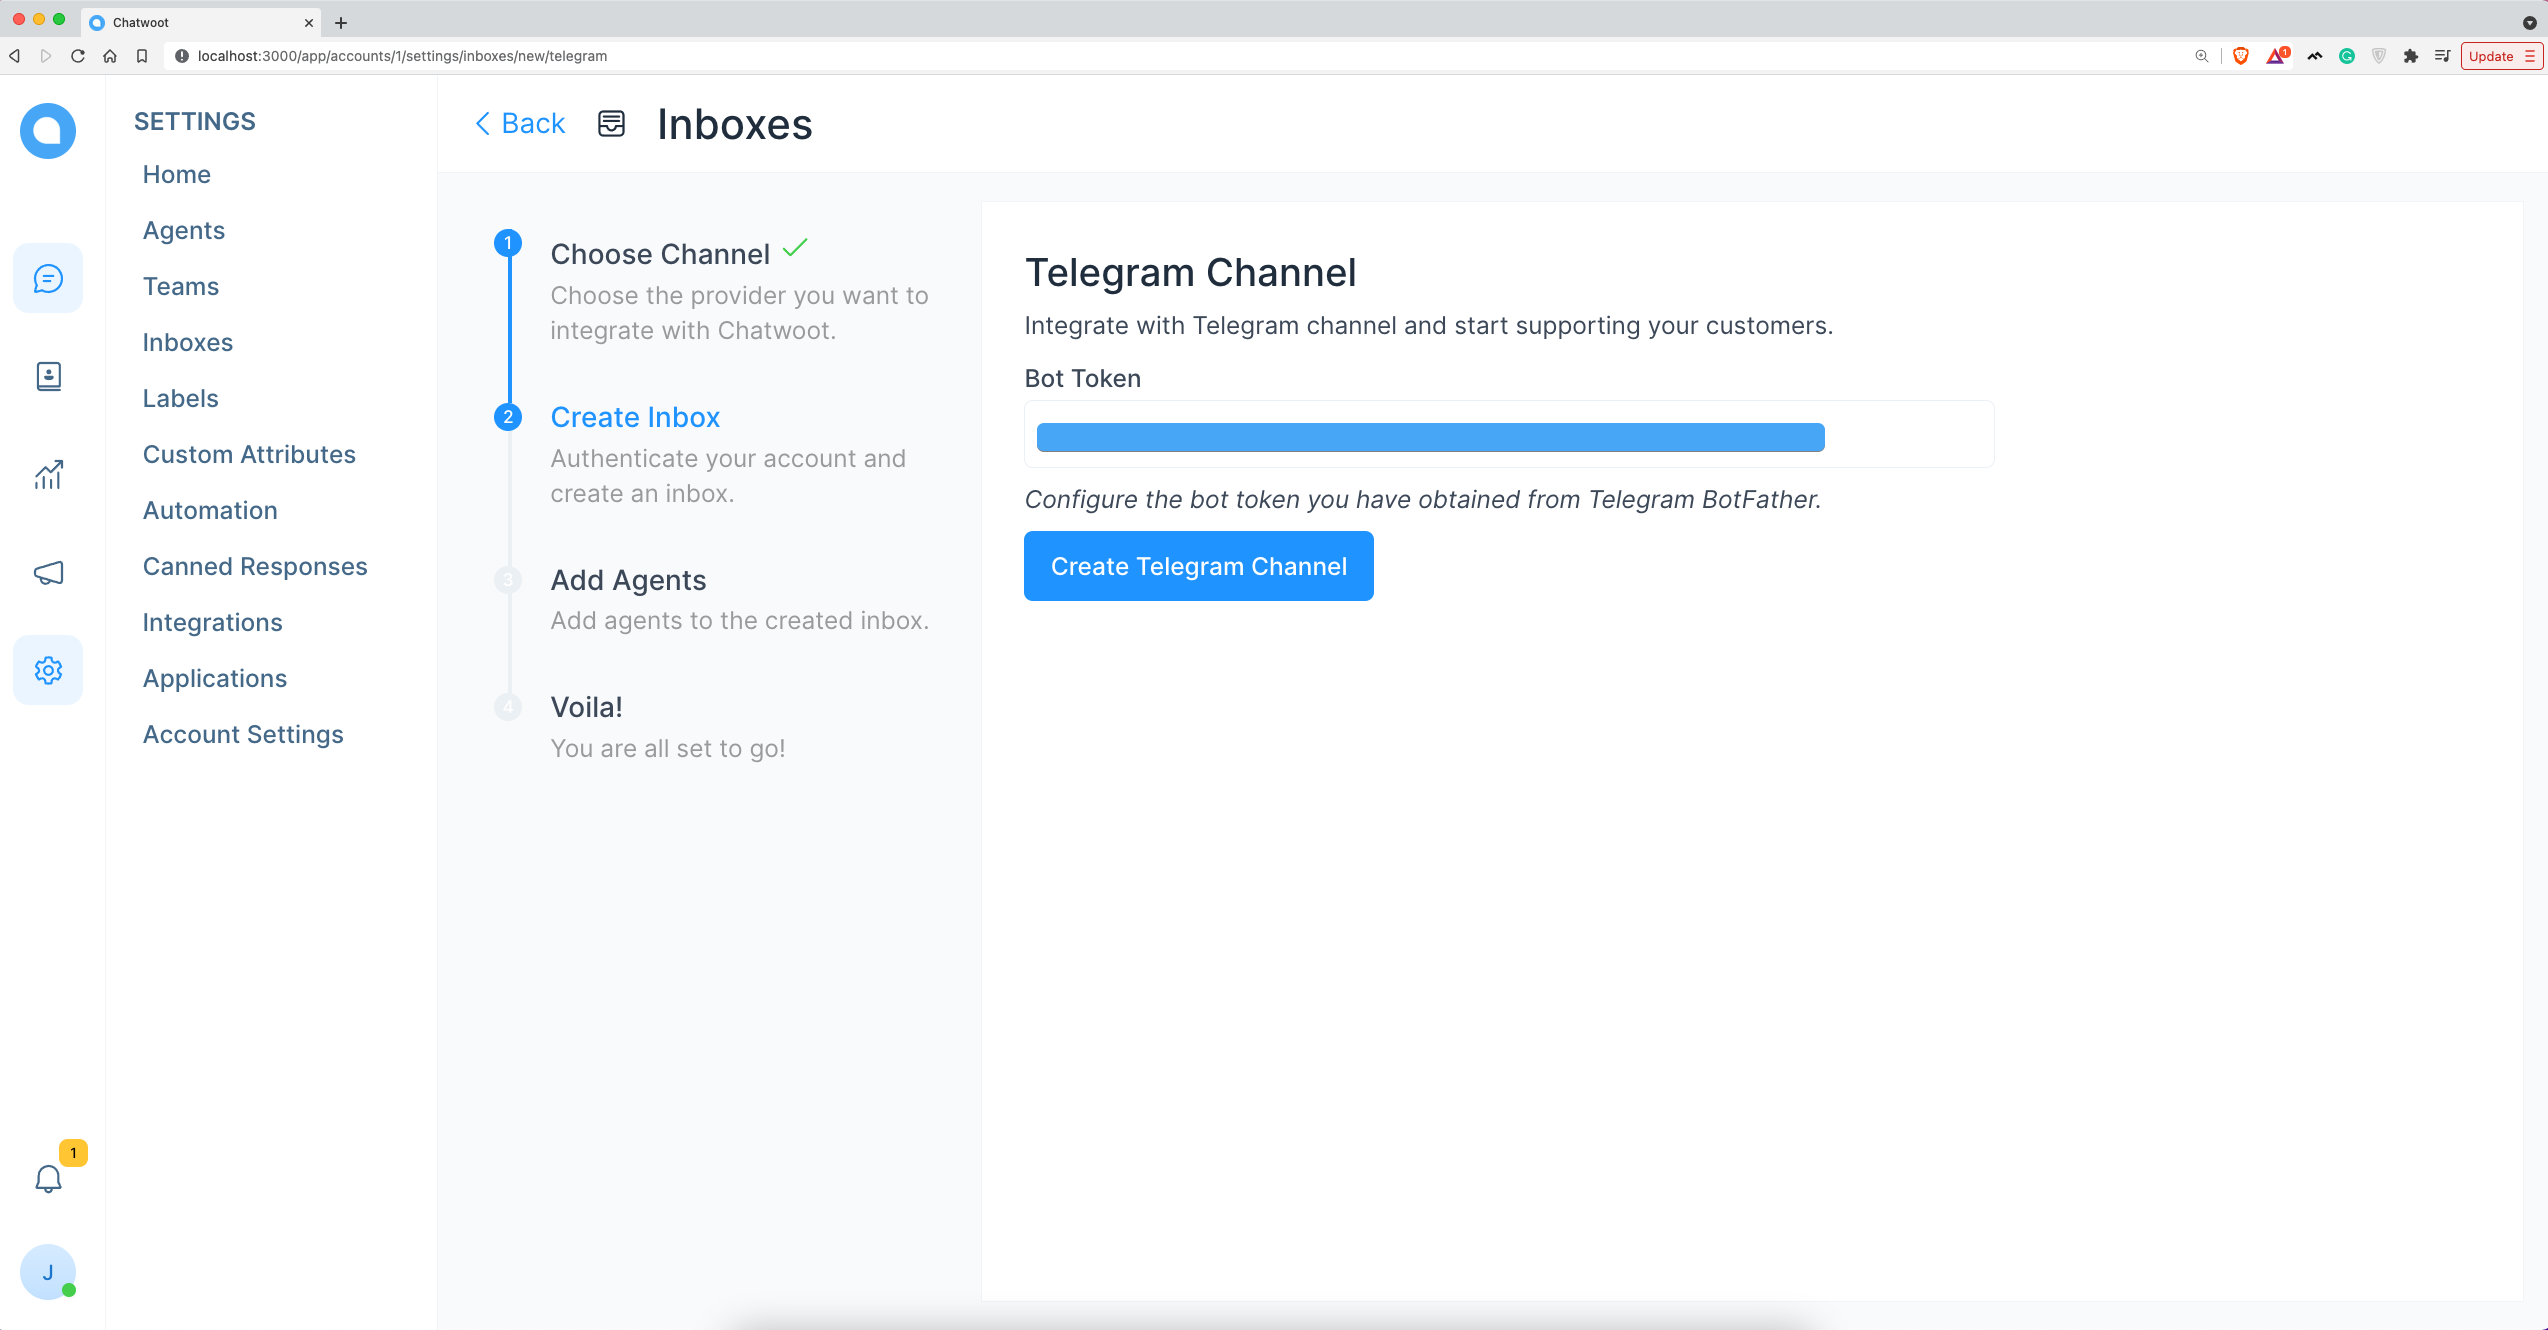The width and height of the screenshot is (2548, 1330).
Task: Open Inboxes settings
Action: 188,342
